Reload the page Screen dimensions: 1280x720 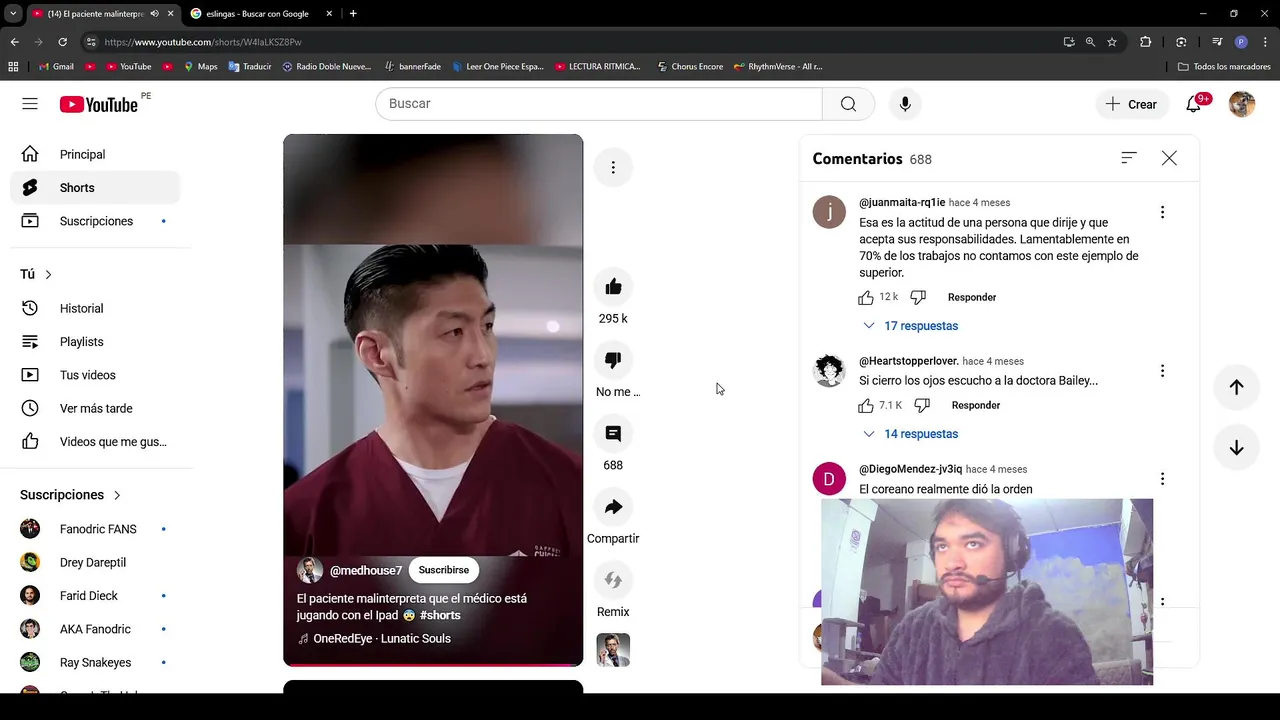click(x=62, y=42)
